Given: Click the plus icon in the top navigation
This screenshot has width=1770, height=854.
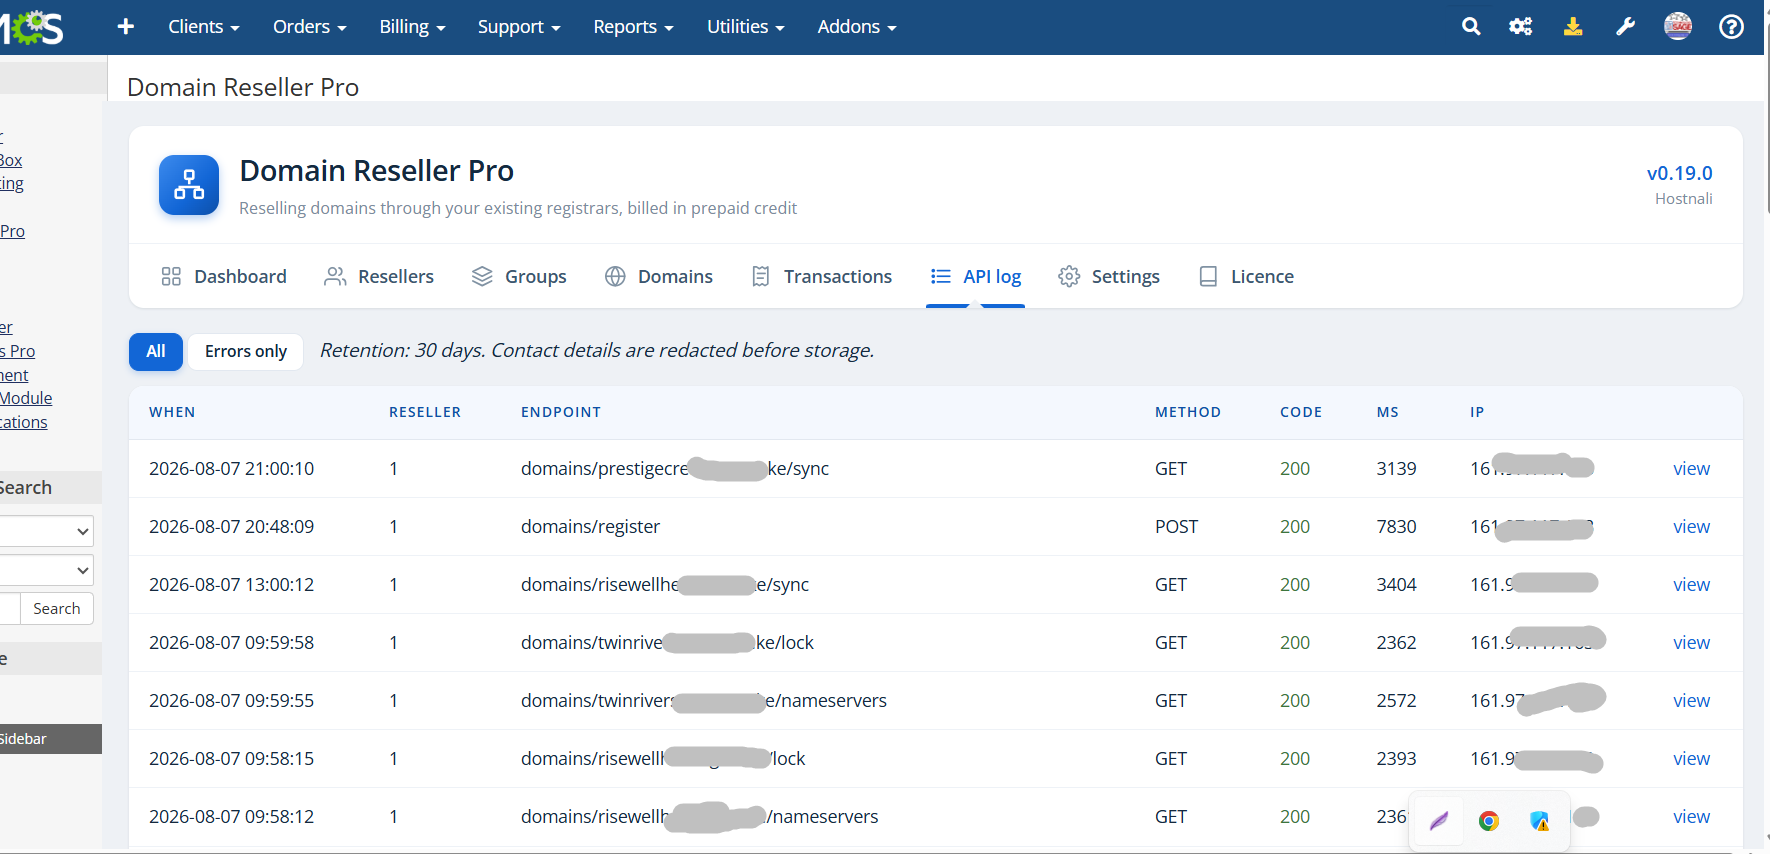Looking at the screenshot, I should pyautogui.click(x=125, y=27).
